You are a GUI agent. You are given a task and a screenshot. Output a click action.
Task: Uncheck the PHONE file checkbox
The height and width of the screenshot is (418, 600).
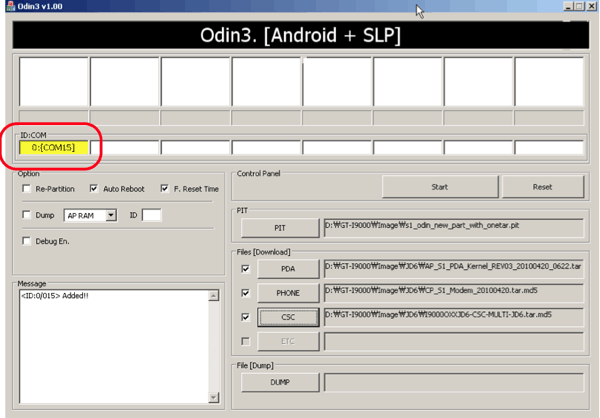click(246, 293)
